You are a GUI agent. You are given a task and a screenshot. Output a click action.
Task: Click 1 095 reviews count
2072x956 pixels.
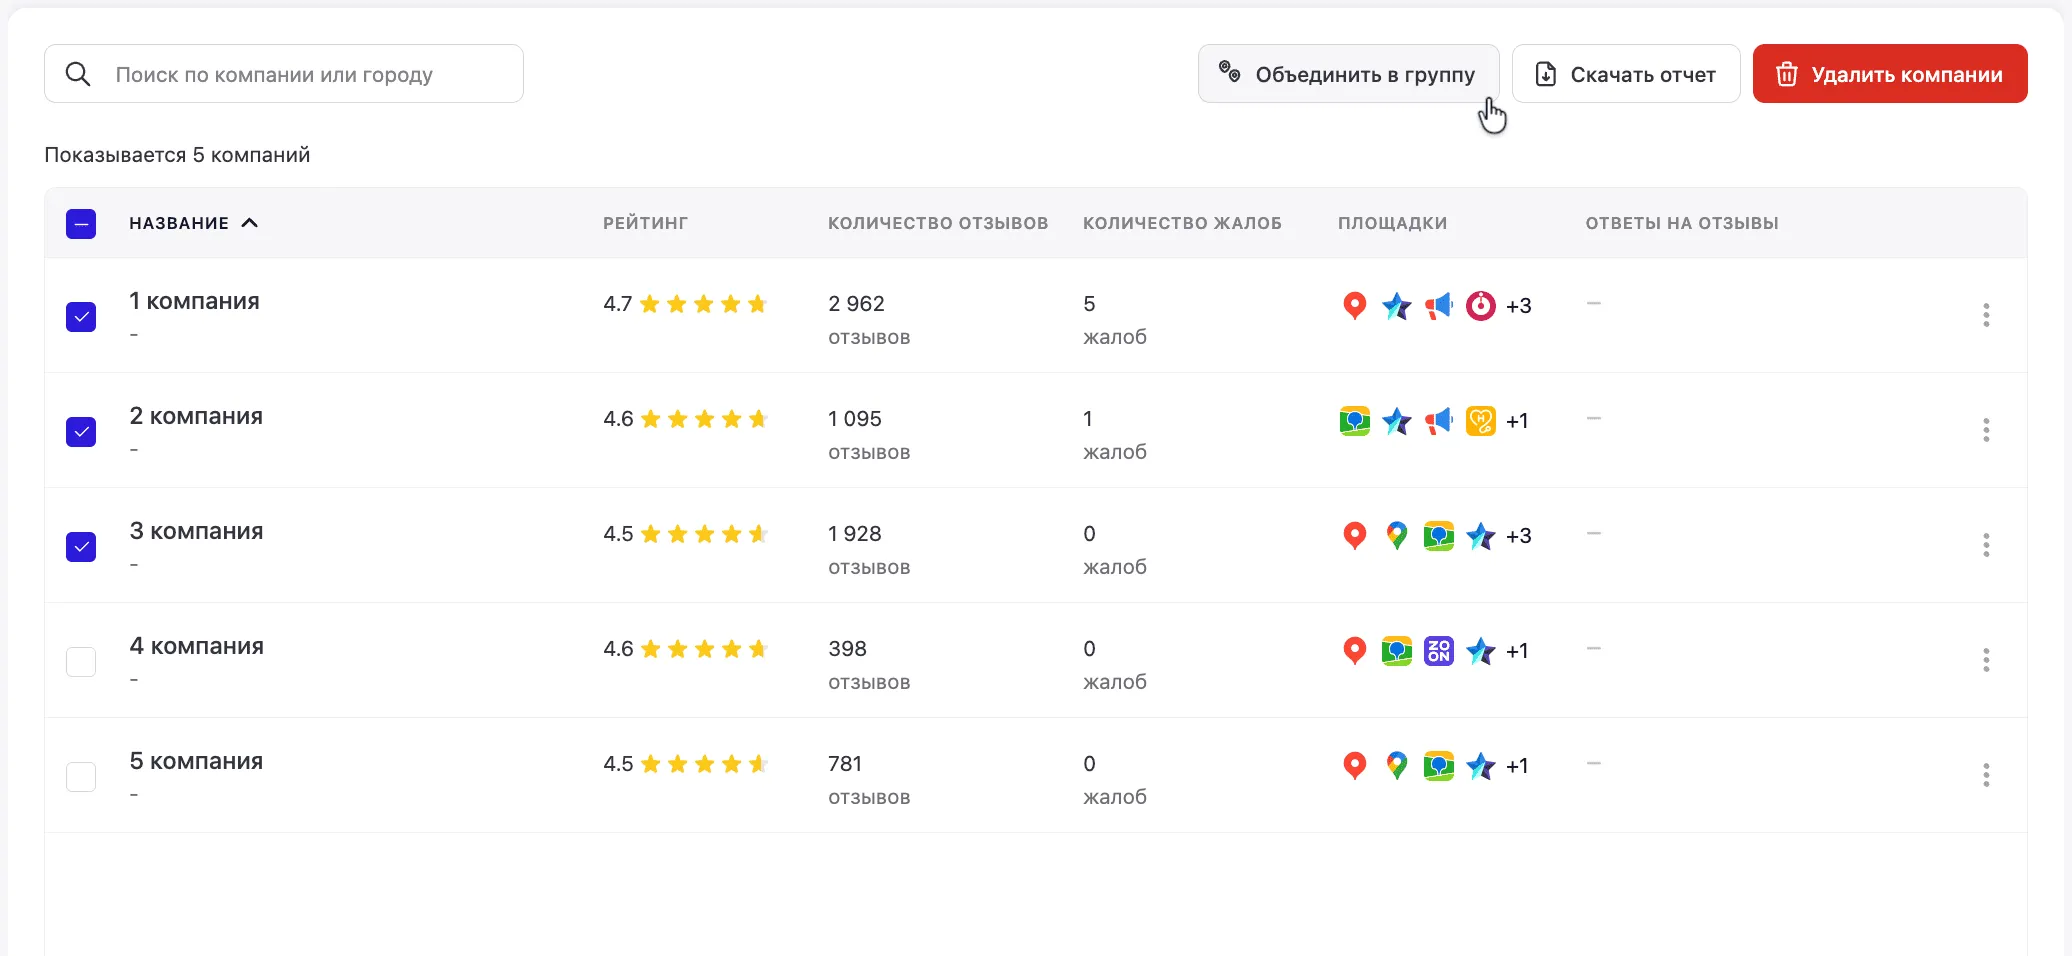pos(855,419)
